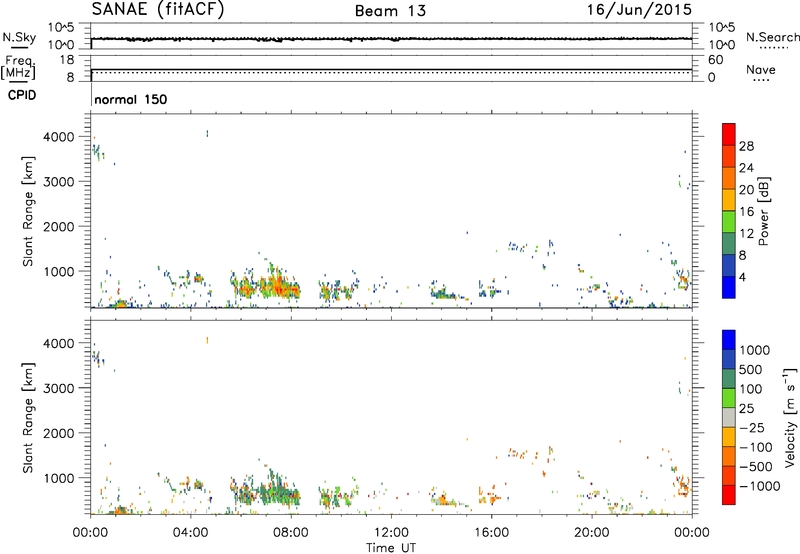Screen dimensions: 800x554
Task: Click the 16 value on Power scale
Action: pyautogui.click(x=746, y=212)
